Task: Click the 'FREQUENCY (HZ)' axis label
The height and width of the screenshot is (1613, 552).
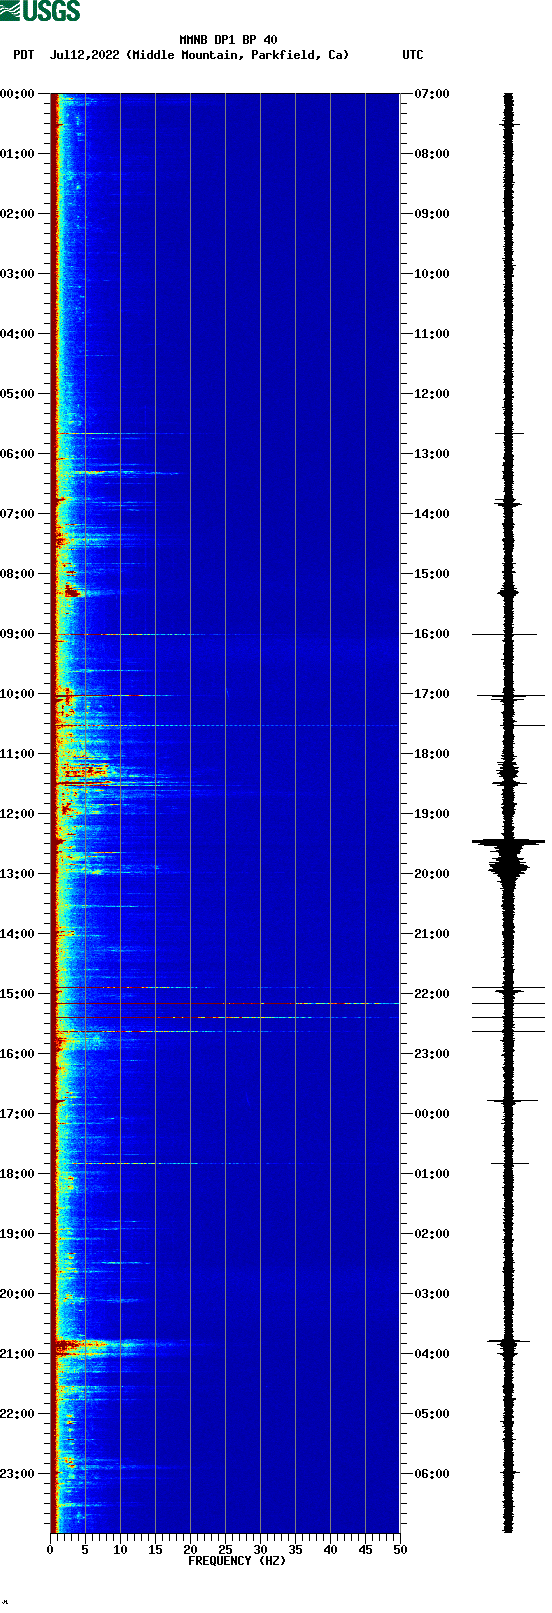Action: (x=237, y=1561)
